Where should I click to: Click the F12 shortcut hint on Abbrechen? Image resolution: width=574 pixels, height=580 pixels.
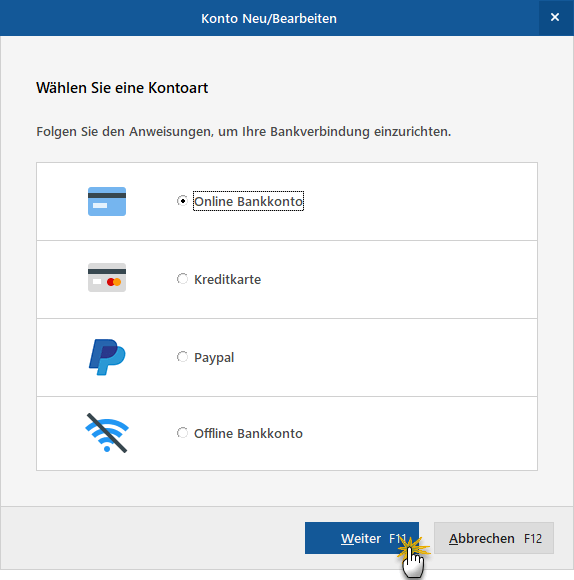(533, 538)
